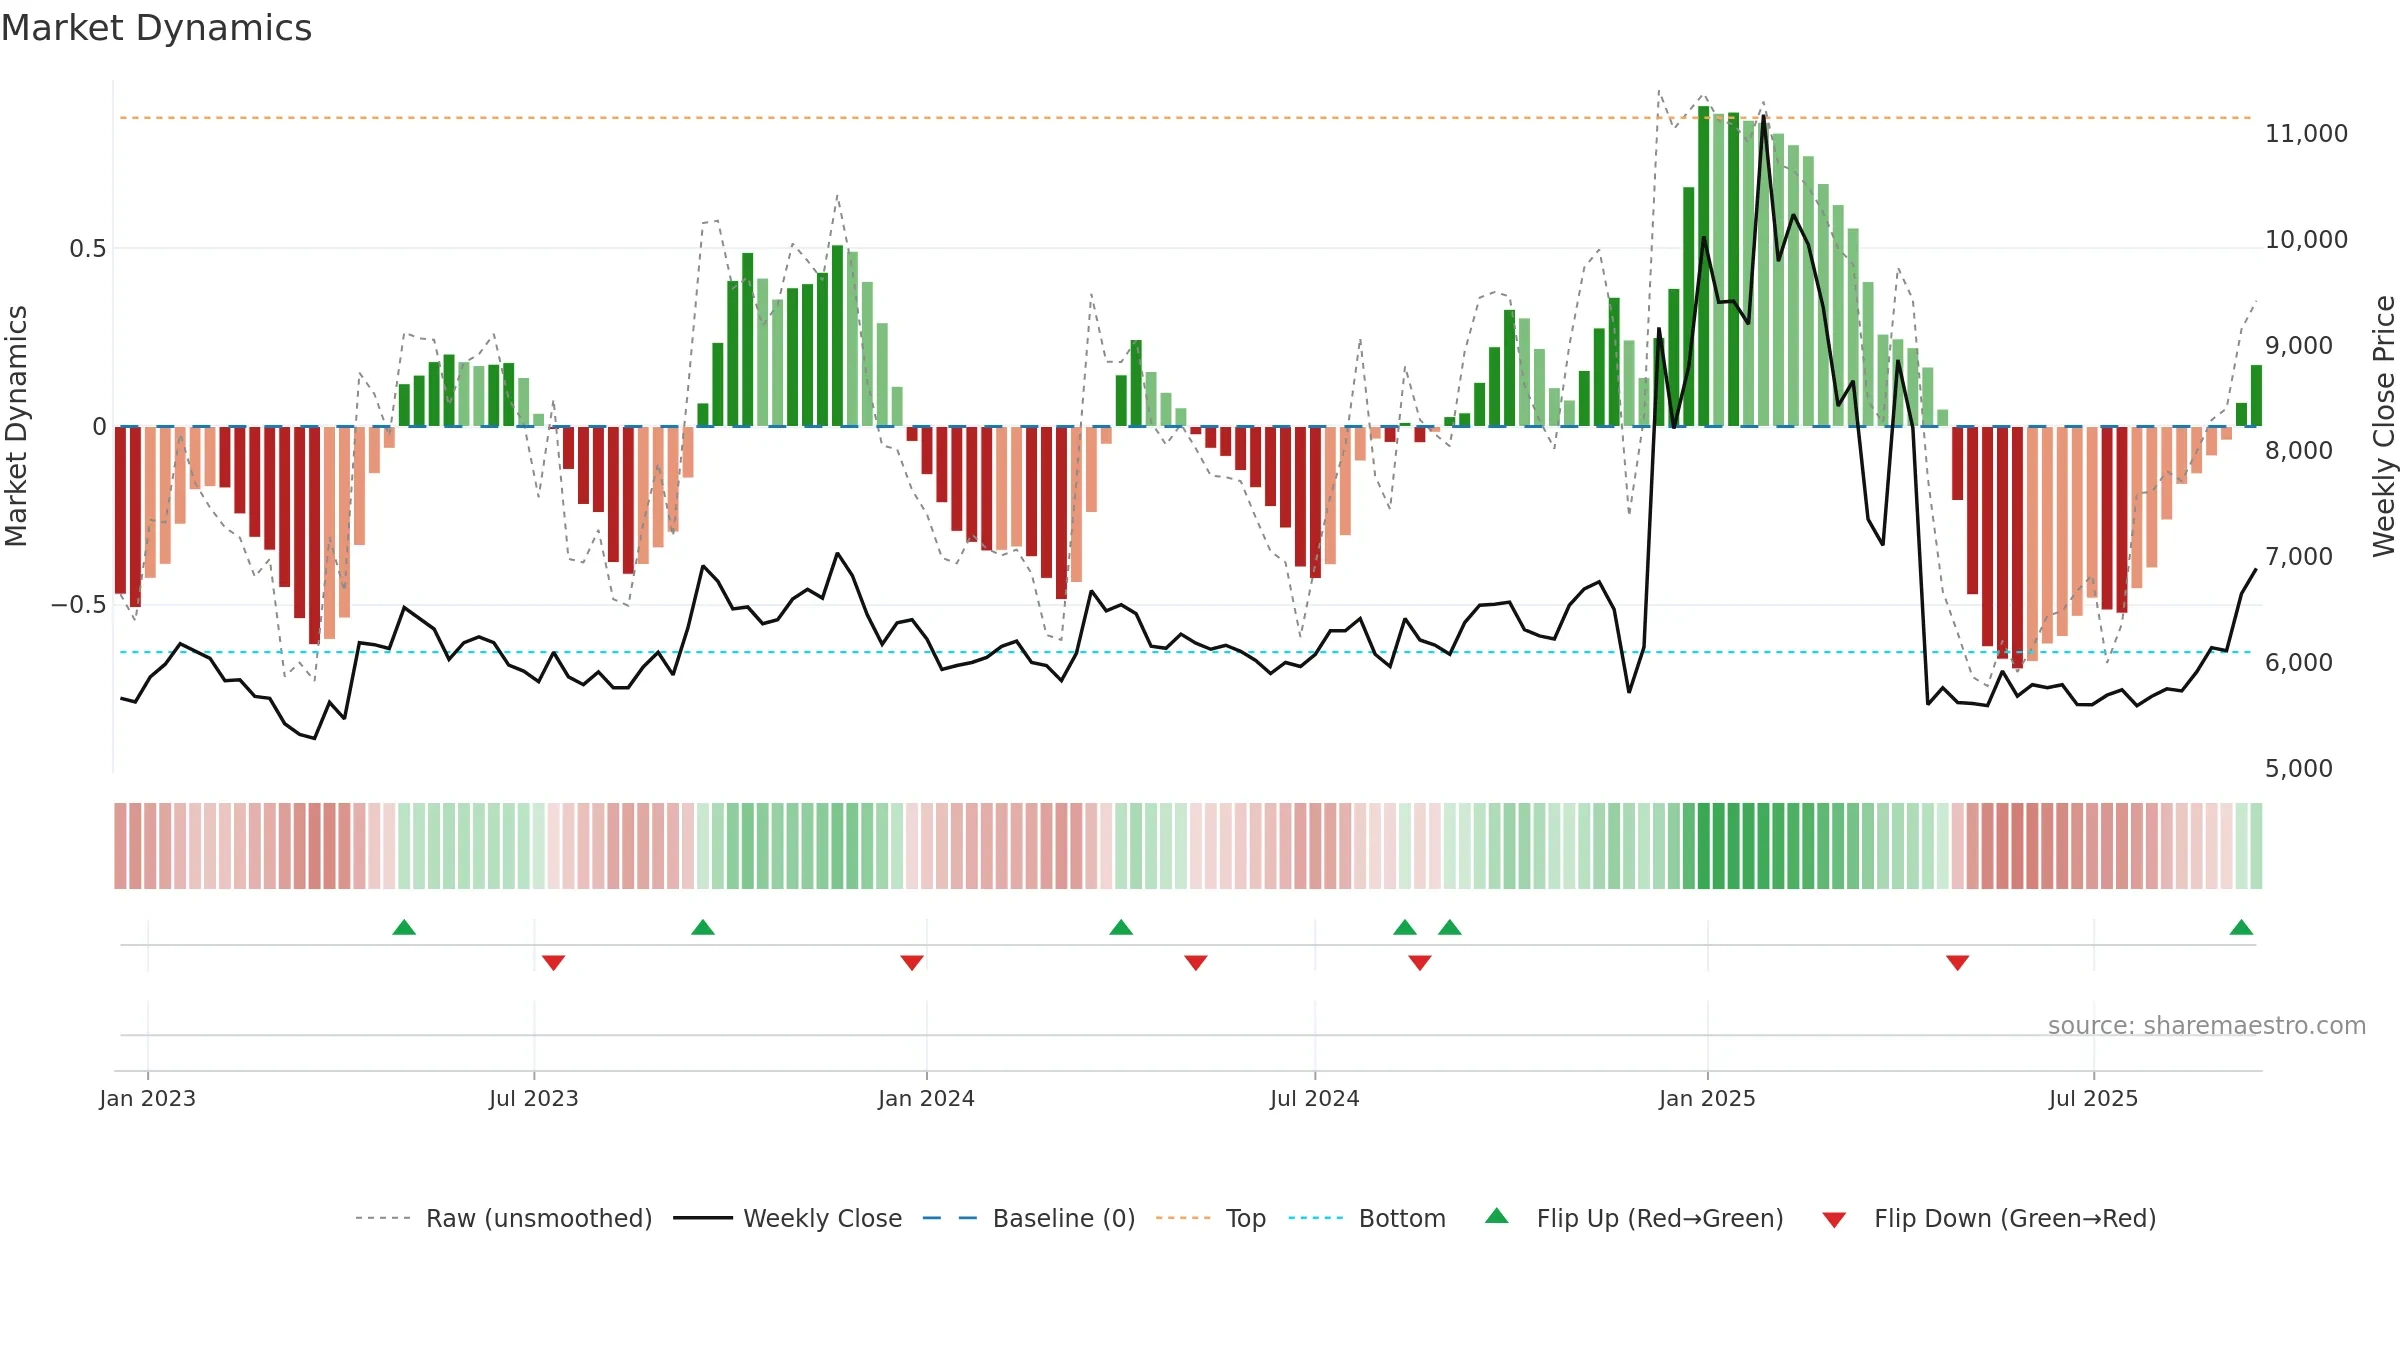Click the last green flip-up marker in 2025
This screenshot has width=2400, height=1350.
(x=2242, y=927)
